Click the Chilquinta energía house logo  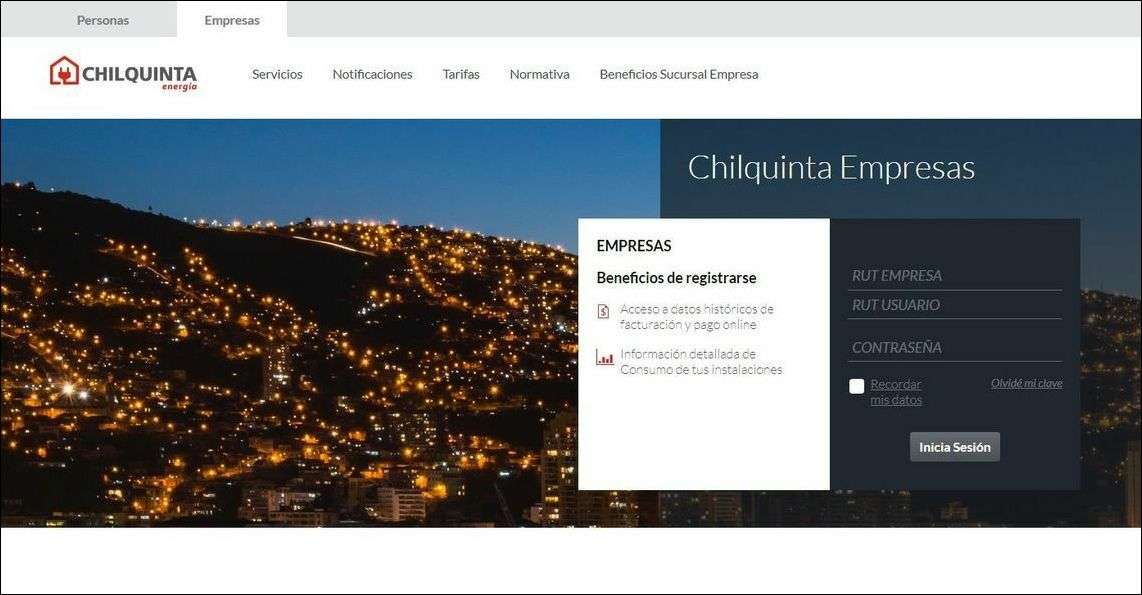click(123, 74)
